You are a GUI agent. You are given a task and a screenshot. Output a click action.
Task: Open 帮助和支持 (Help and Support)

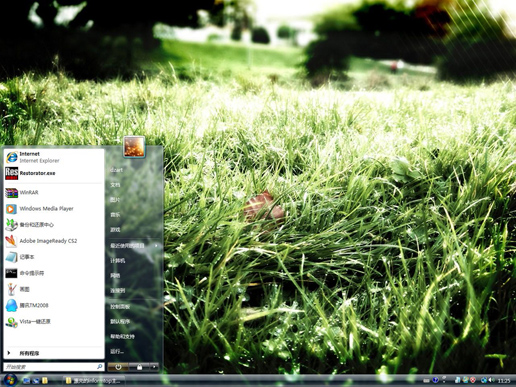[x=122, y=337]
